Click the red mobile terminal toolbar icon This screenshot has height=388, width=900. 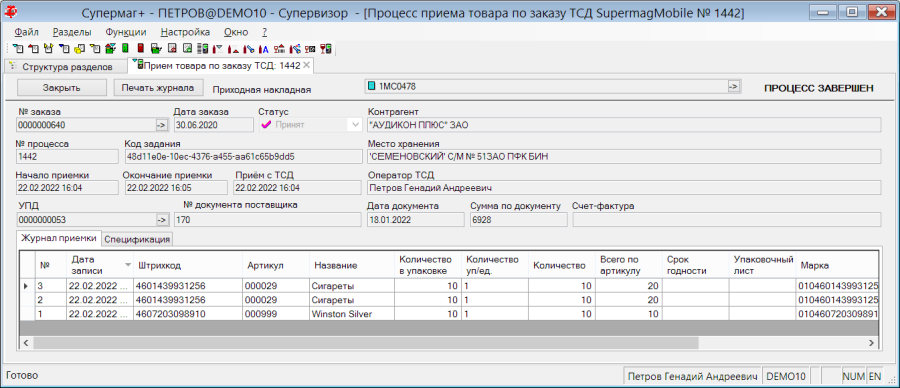(141, 48)
